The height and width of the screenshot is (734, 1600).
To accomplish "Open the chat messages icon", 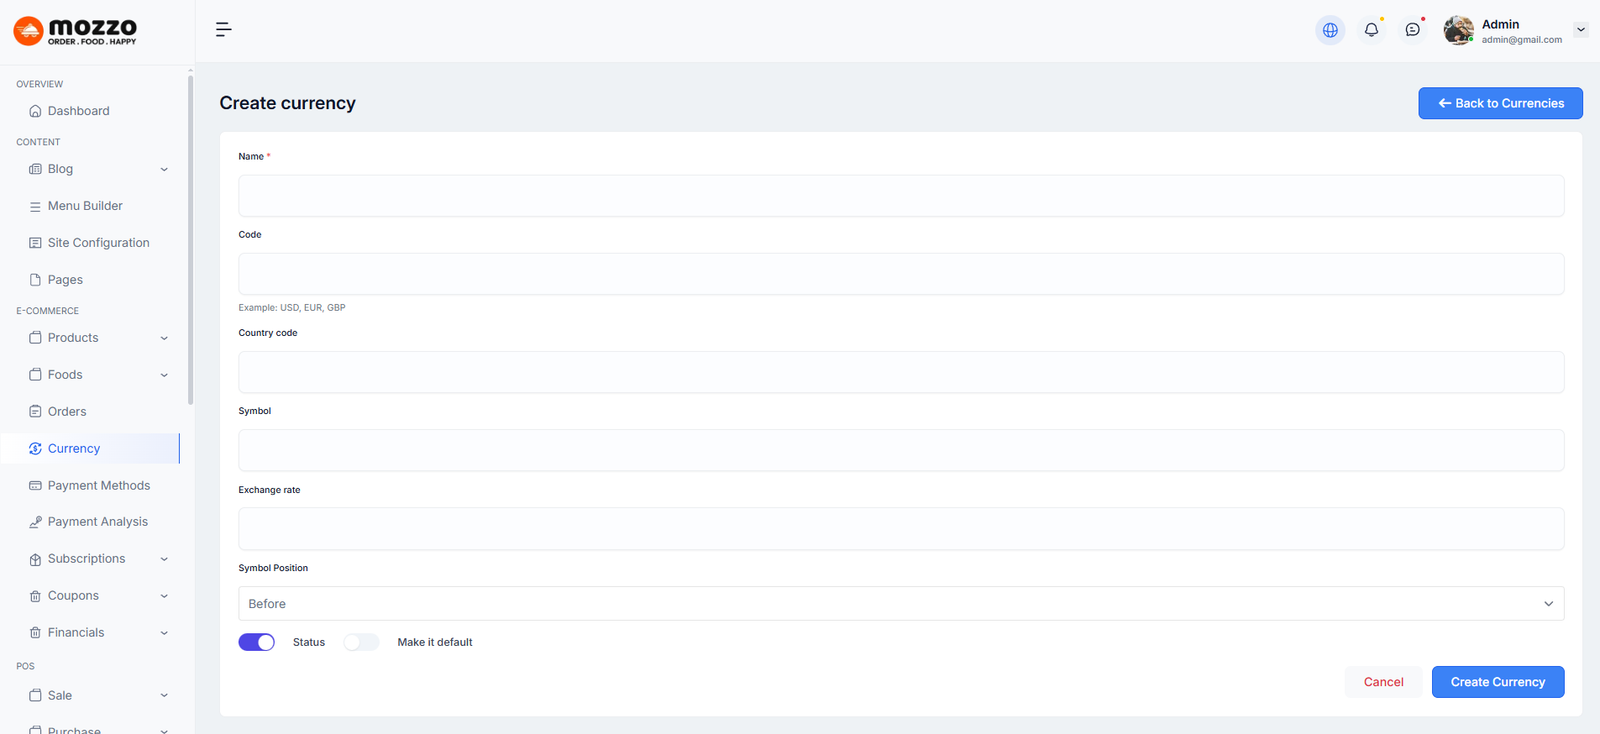I will click(1412, 30).
